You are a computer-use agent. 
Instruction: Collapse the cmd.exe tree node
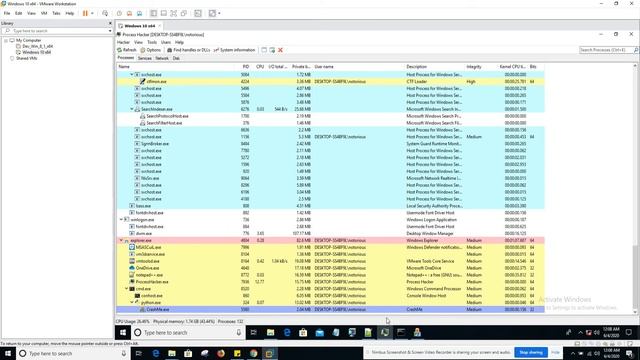[x=127, y=289]
